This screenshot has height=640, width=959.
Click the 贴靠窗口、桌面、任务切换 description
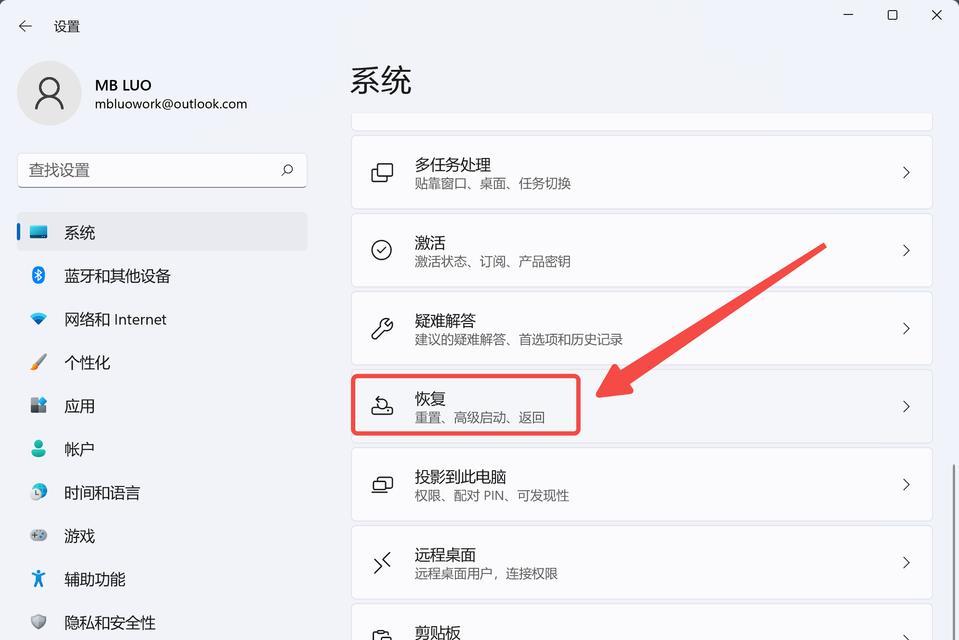tap(493, 184)
